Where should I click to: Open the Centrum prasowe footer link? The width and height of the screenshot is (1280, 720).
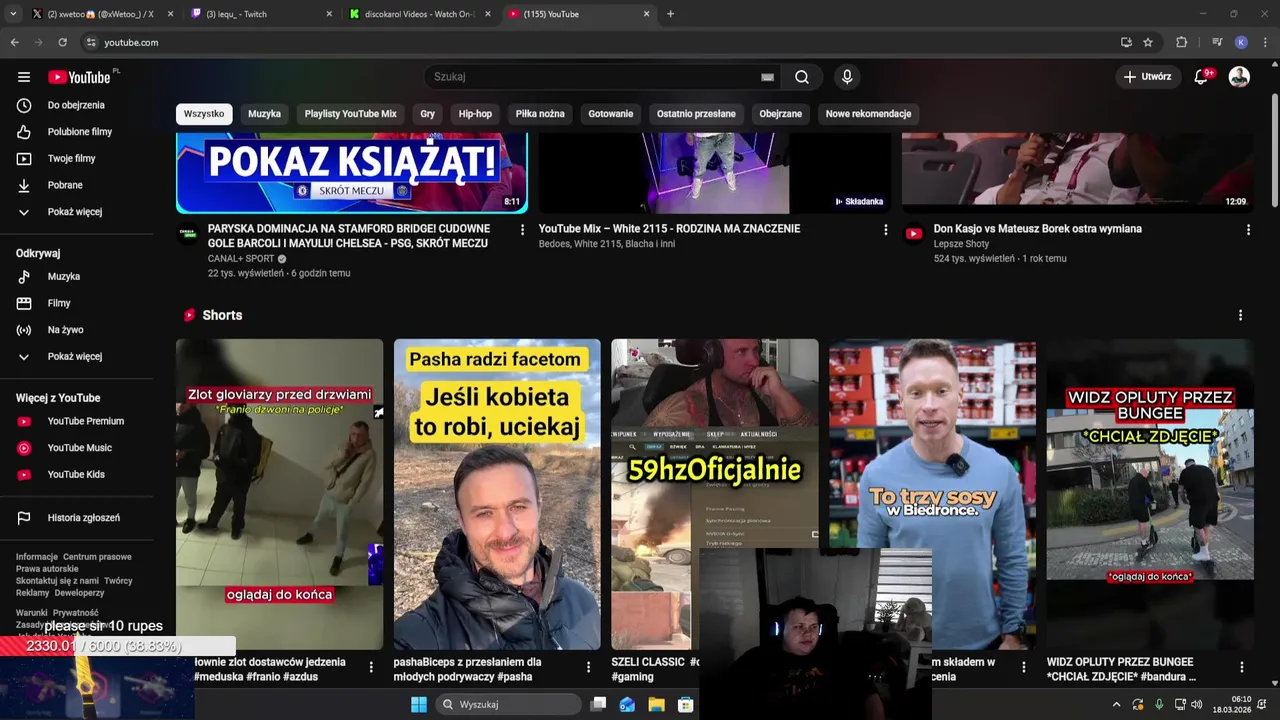pos(97,557)
